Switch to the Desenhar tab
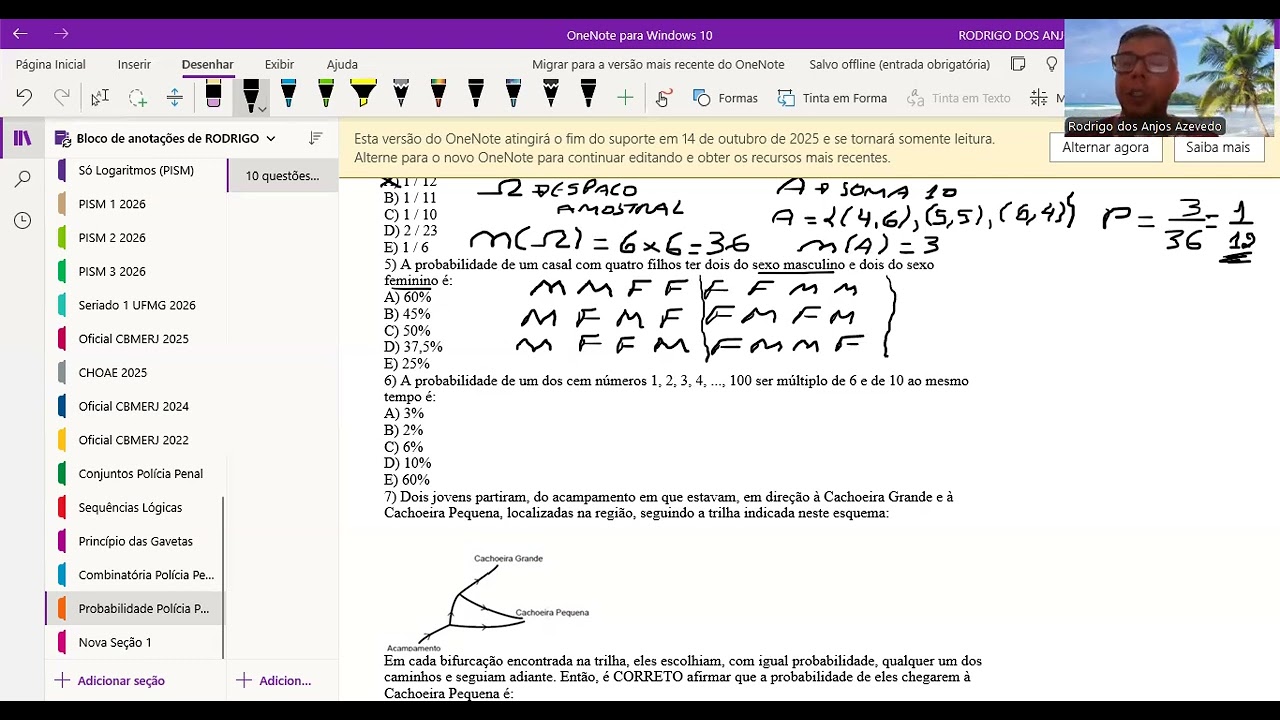This screenshot has height=720, width=1280. (207, 64)
